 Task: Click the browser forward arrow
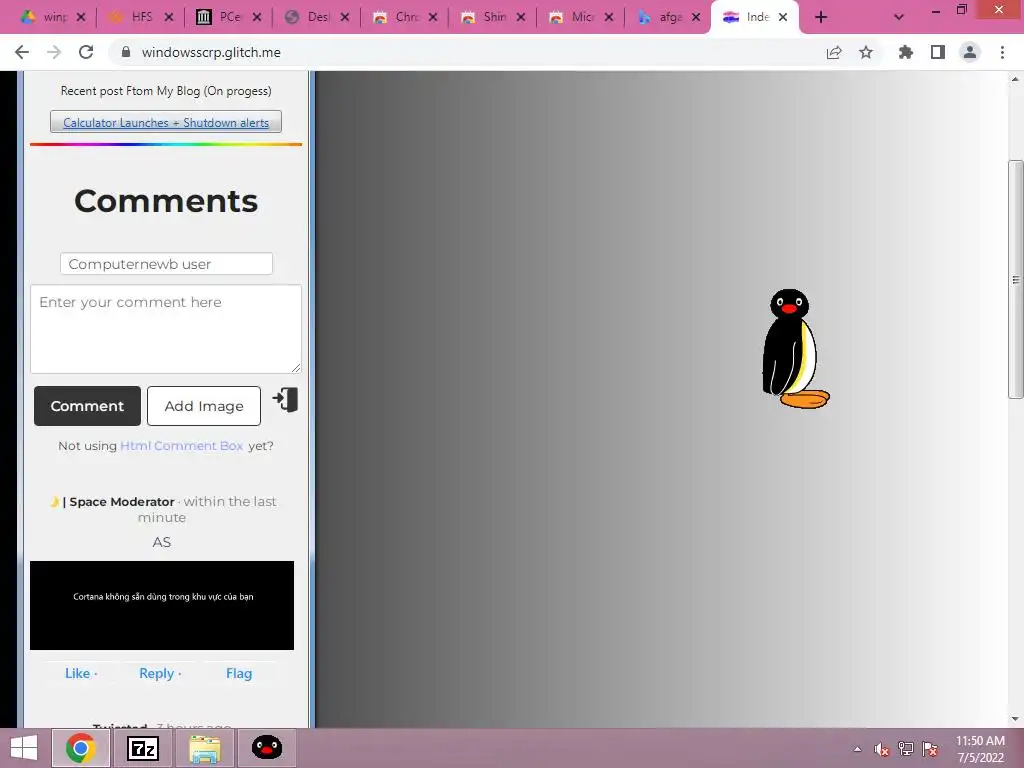[54, 52]
